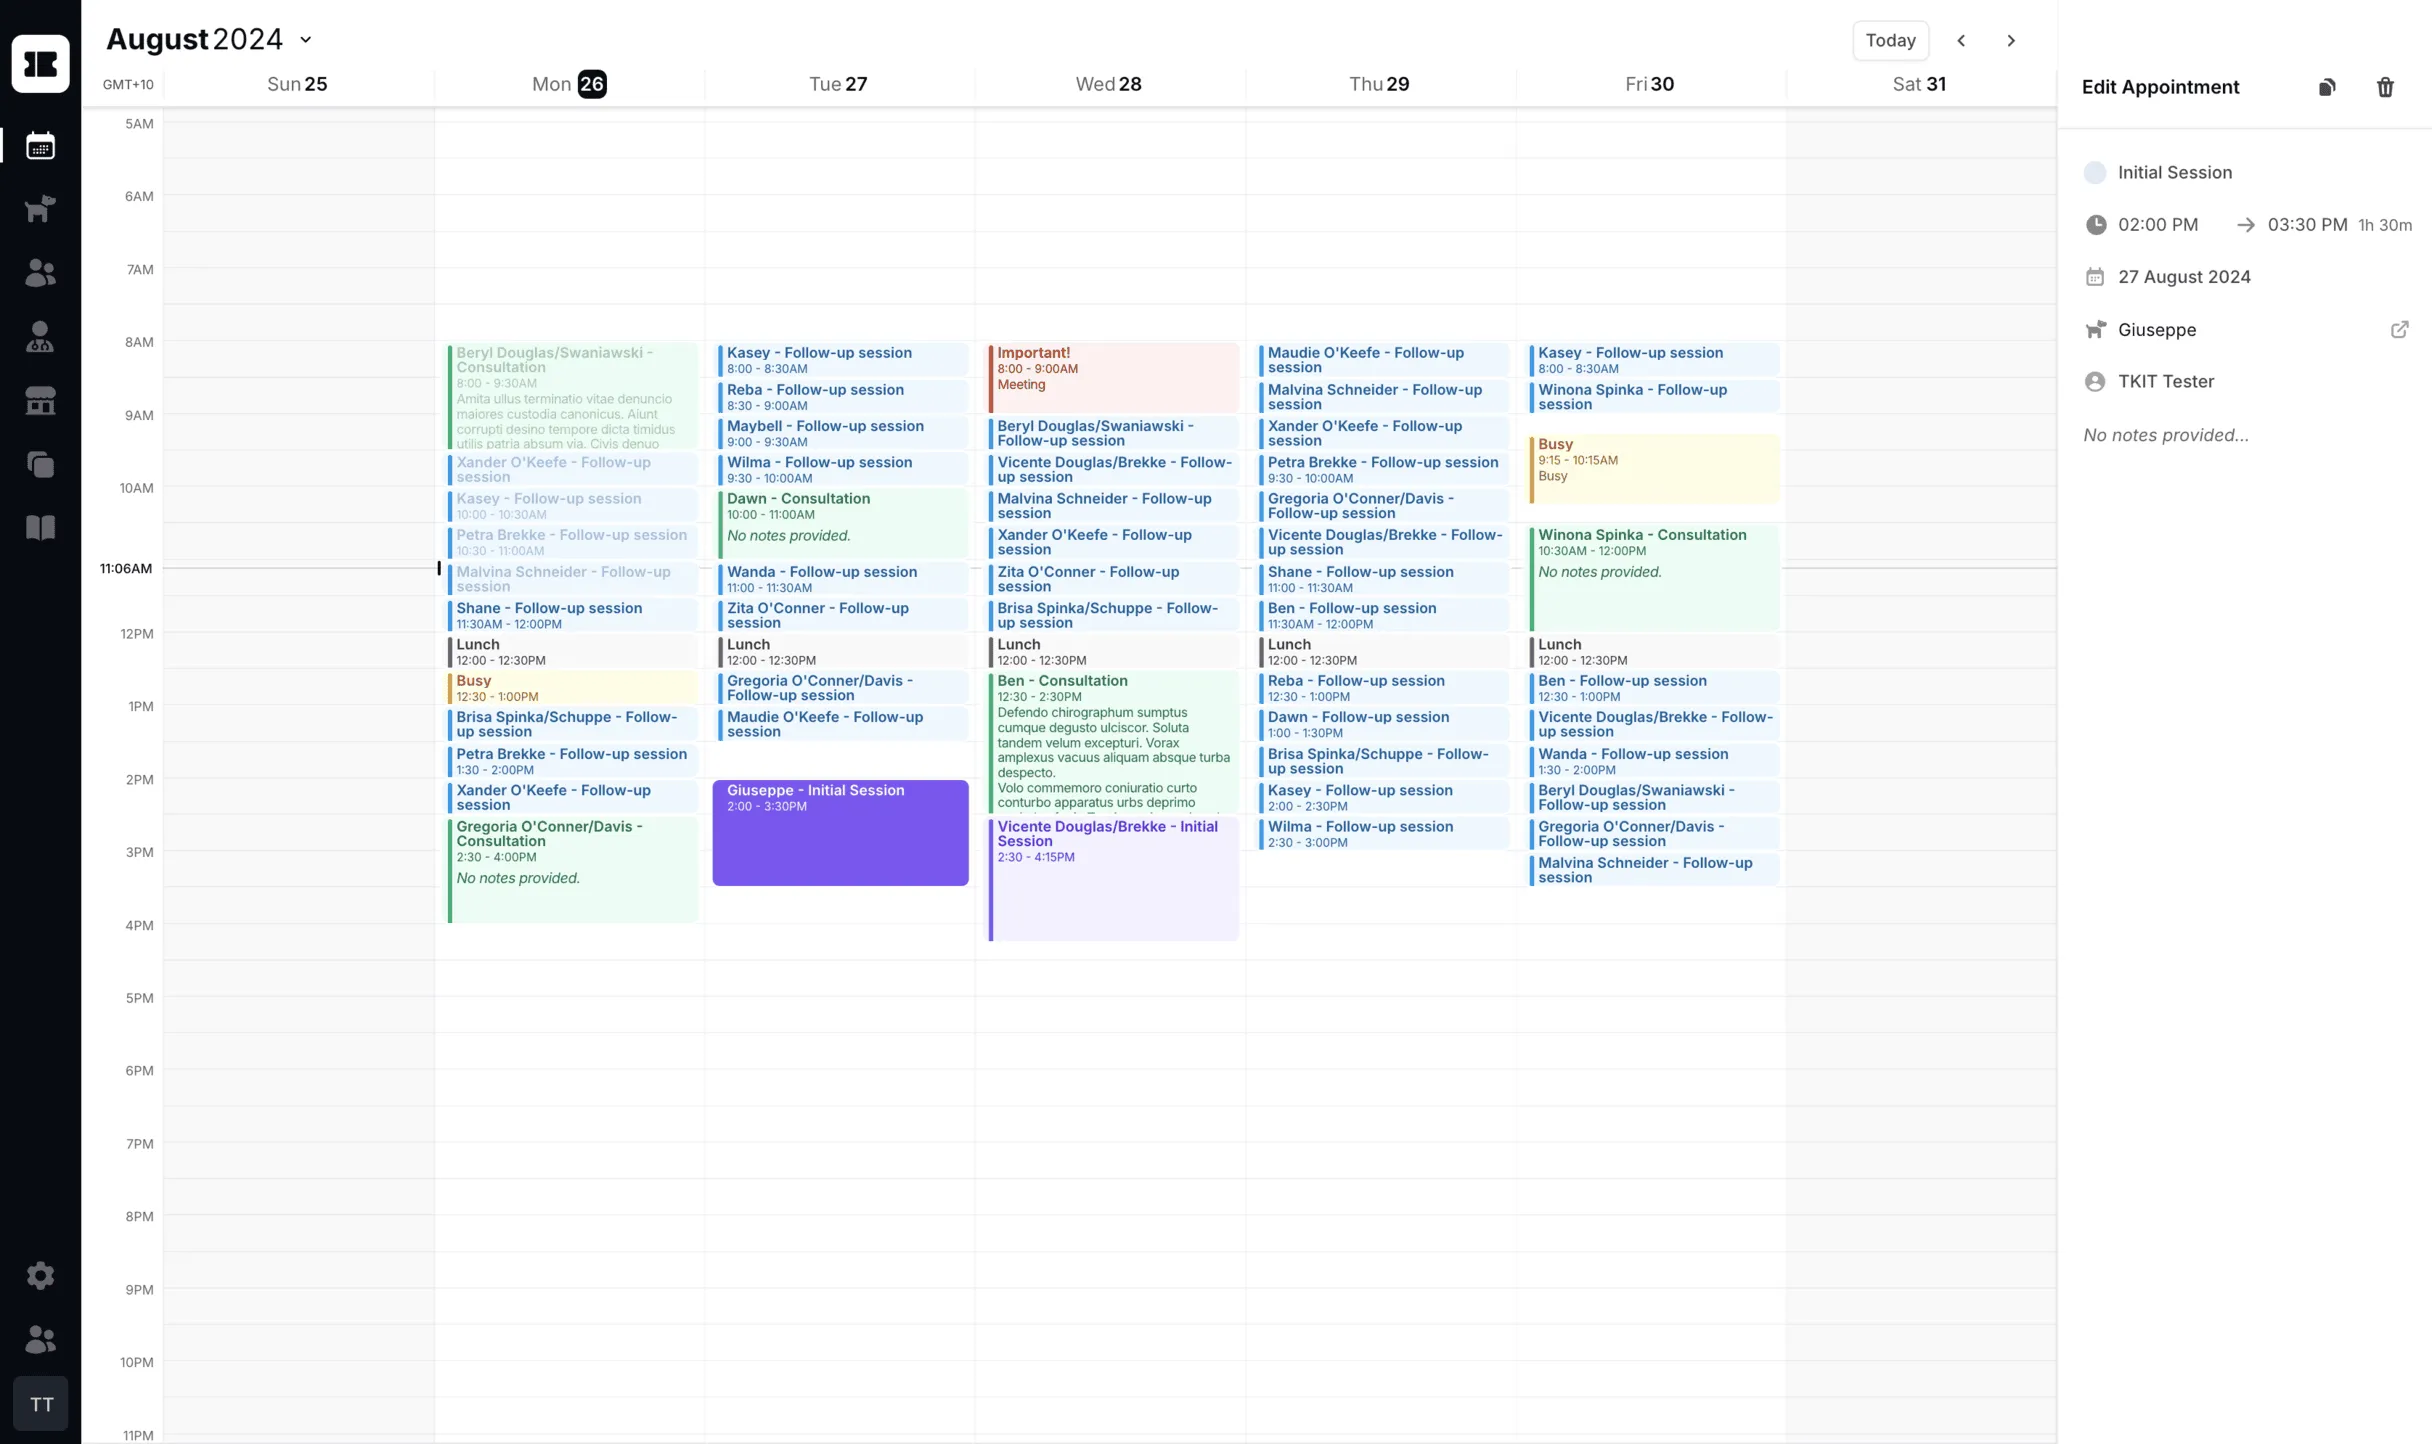This screenshot has width=2432, height=1444.
Task: Edit the 02:00 PM start time field
Action: pyautogui.click(x=2160, y=224)
